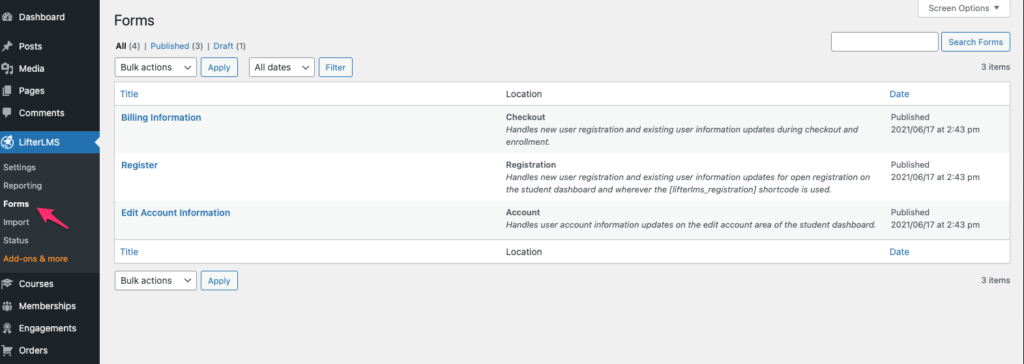The image size is (1024, 364).
Task: Click the Dashboard gauge icon
Action: pos(7,17)
